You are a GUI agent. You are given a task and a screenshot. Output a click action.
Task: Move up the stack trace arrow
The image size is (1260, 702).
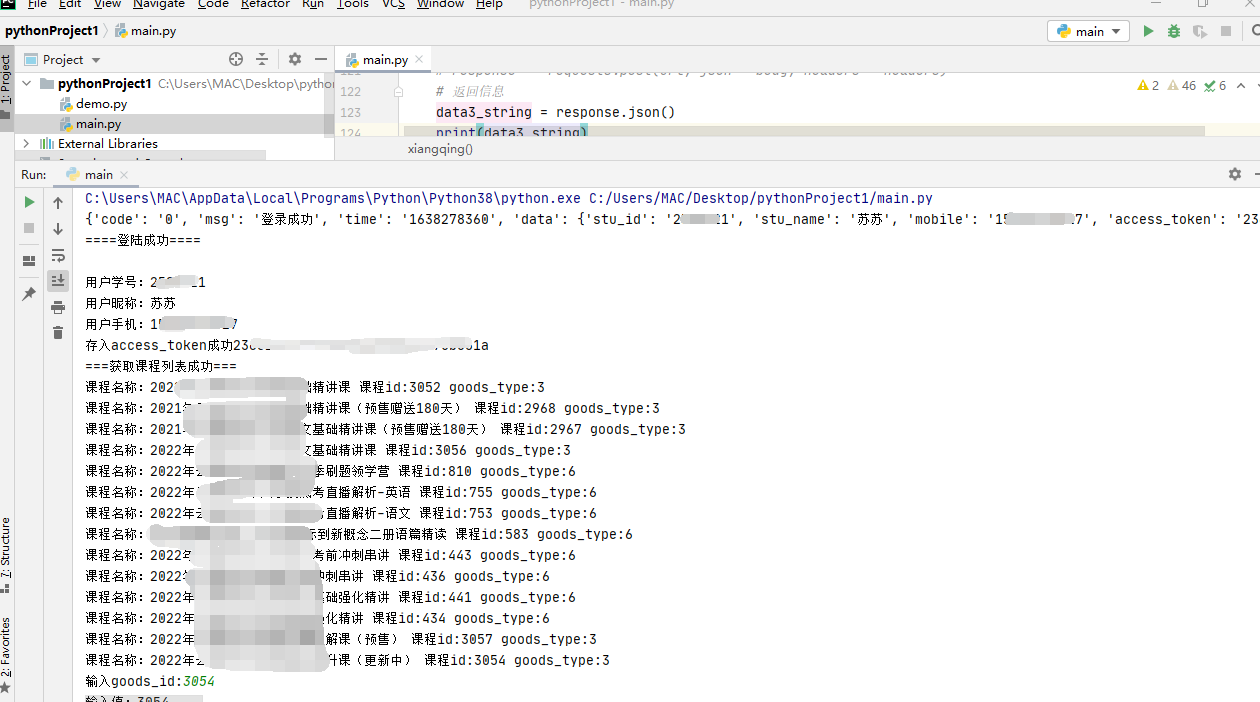coord(58,203)
